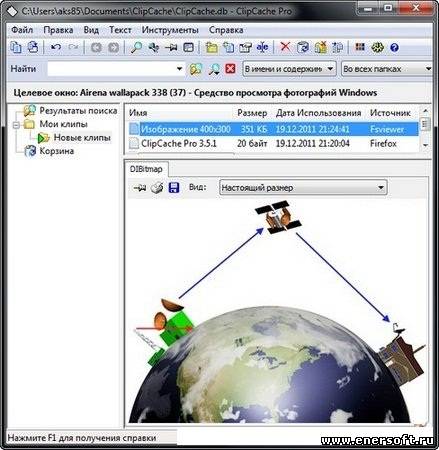Click the Найти search input field
439x450 pixels.
[x=116, y=69]
